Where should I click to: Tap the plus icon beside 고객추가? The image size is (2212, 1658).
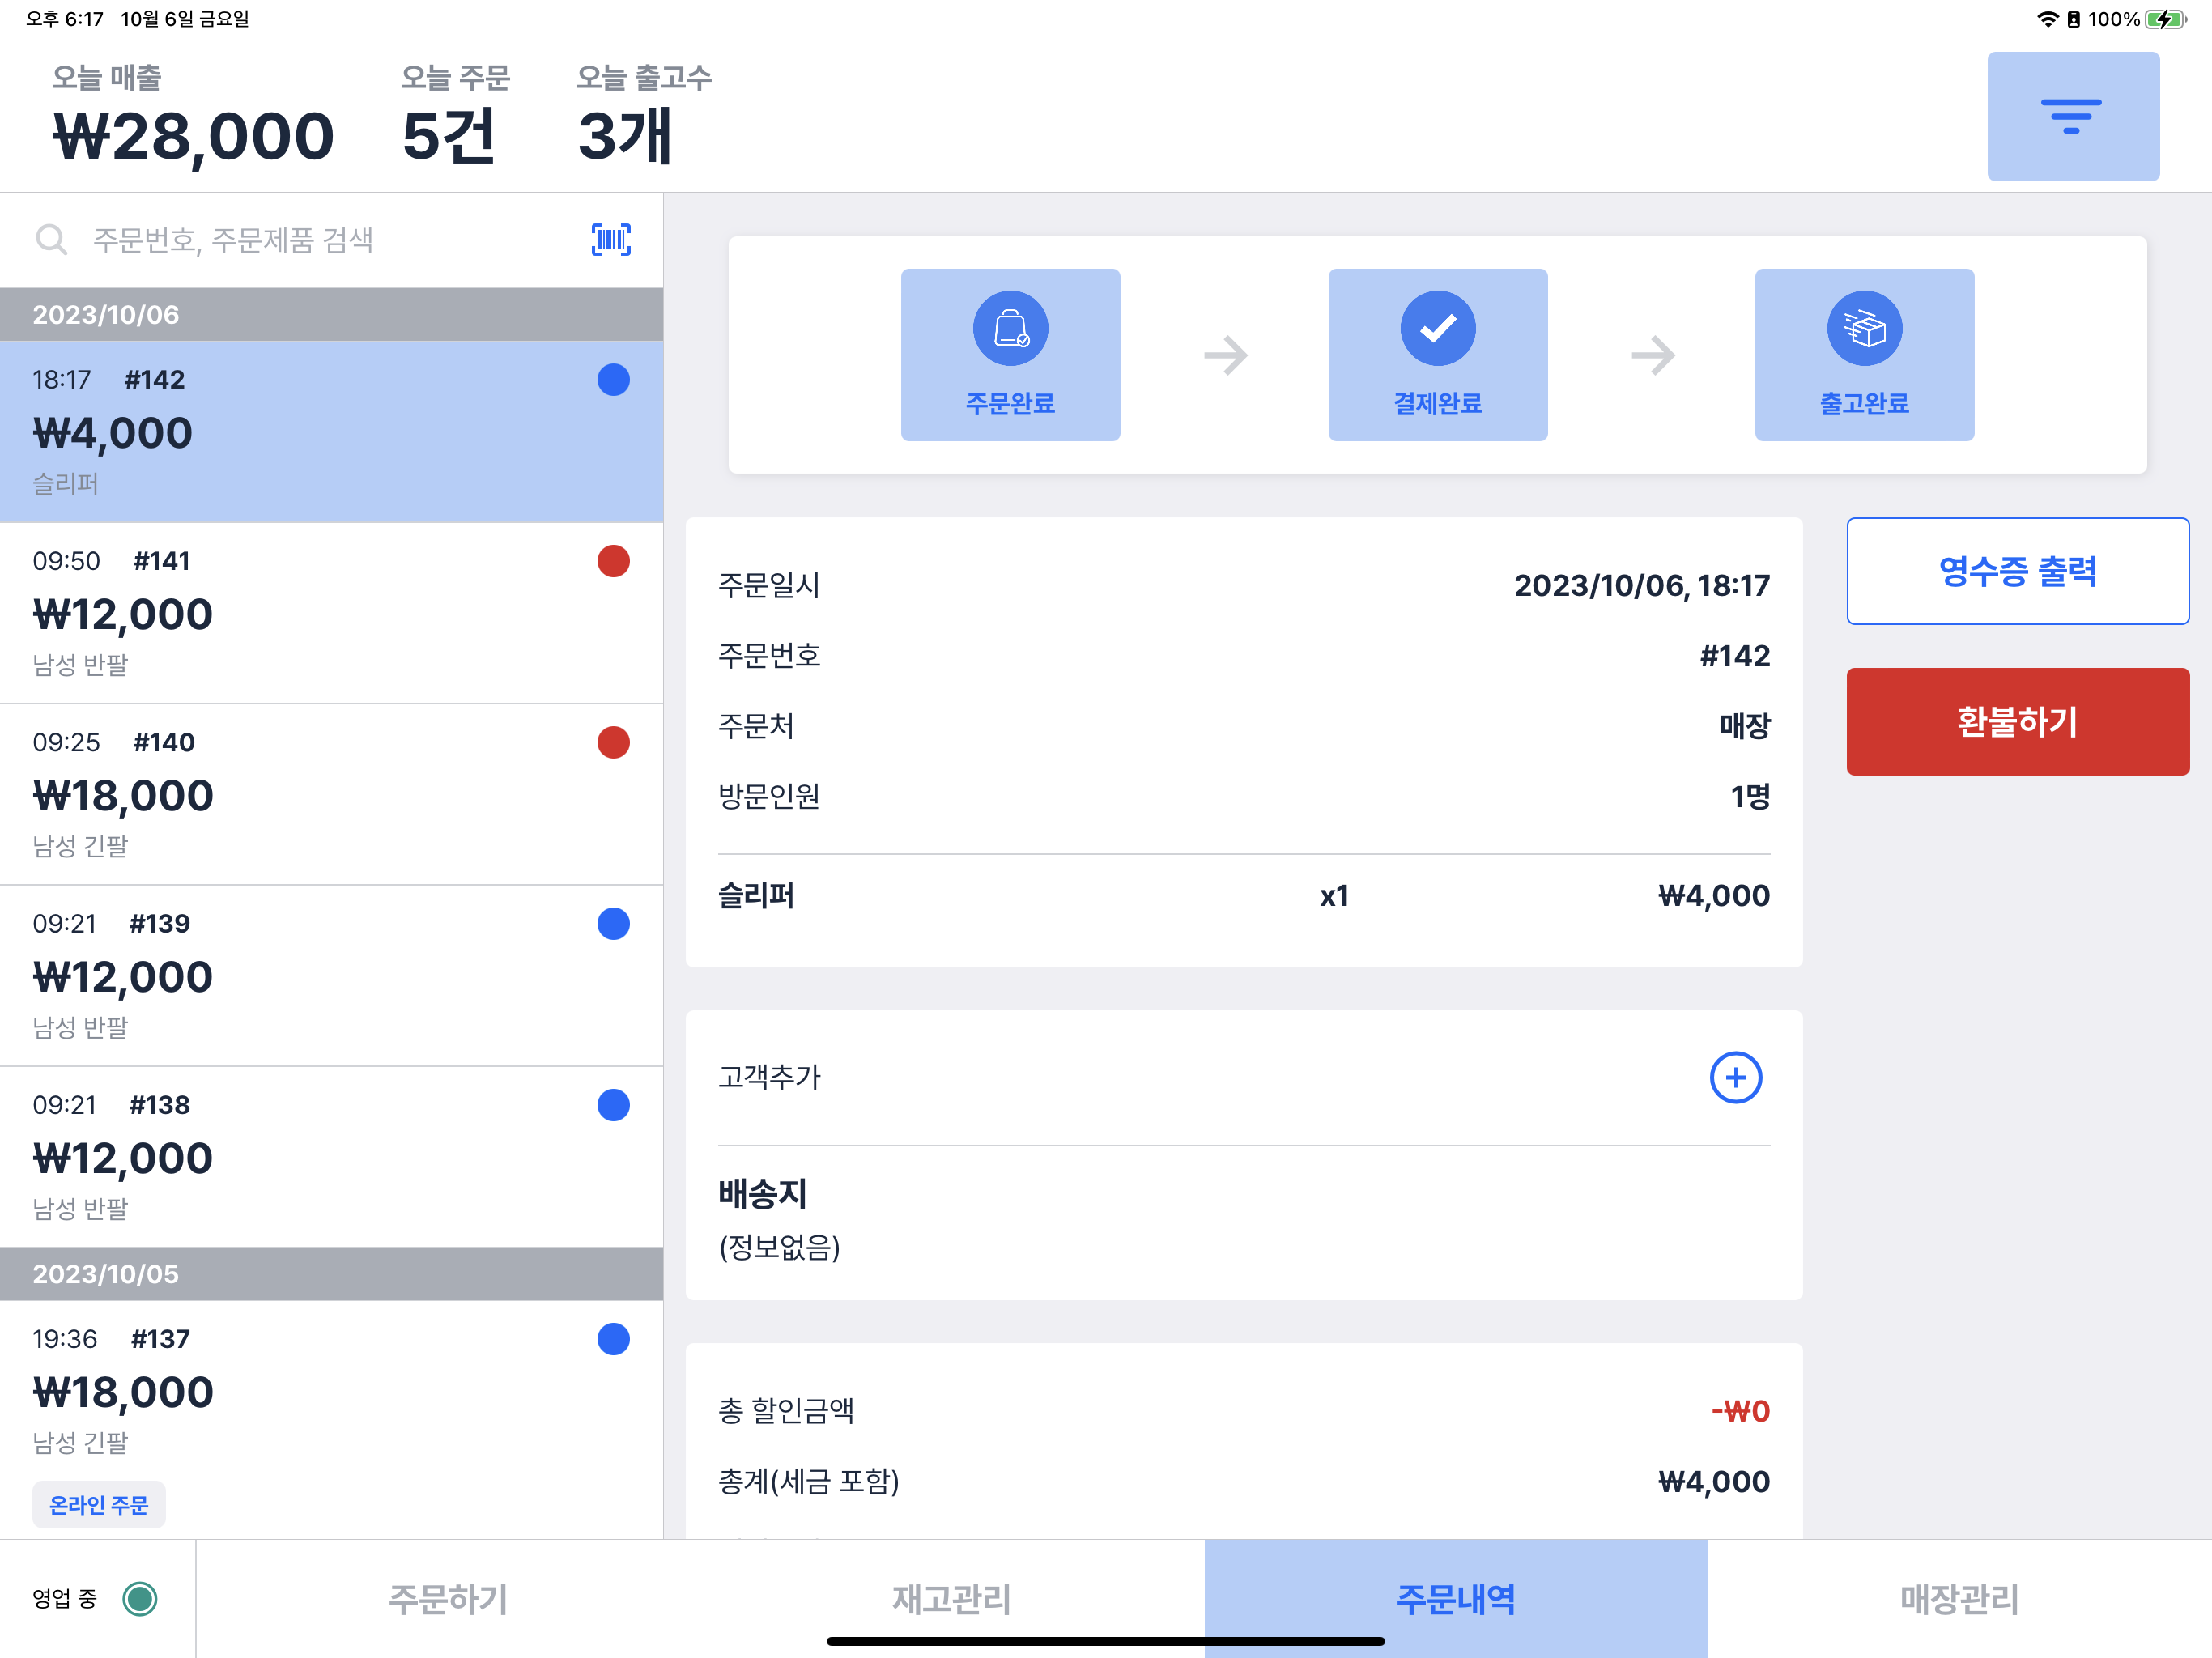coord(1735,1077)
